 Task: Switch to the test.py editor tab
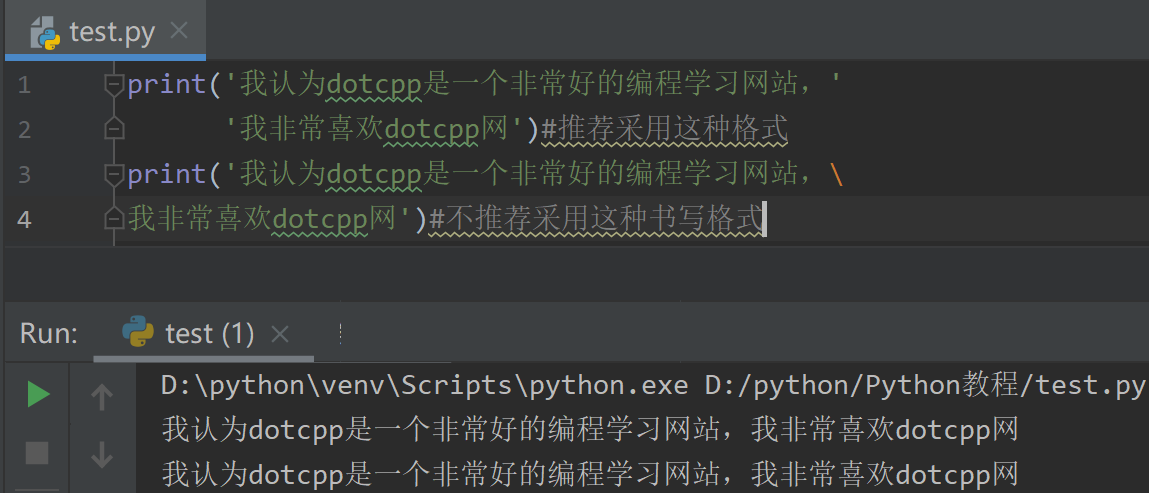coord(111,32)
